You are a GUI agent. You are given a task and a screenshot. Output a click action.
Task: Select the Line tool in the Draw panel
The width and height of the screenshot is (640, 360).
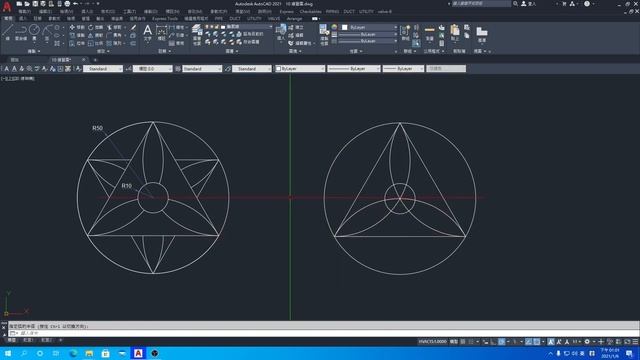[8, 32]
